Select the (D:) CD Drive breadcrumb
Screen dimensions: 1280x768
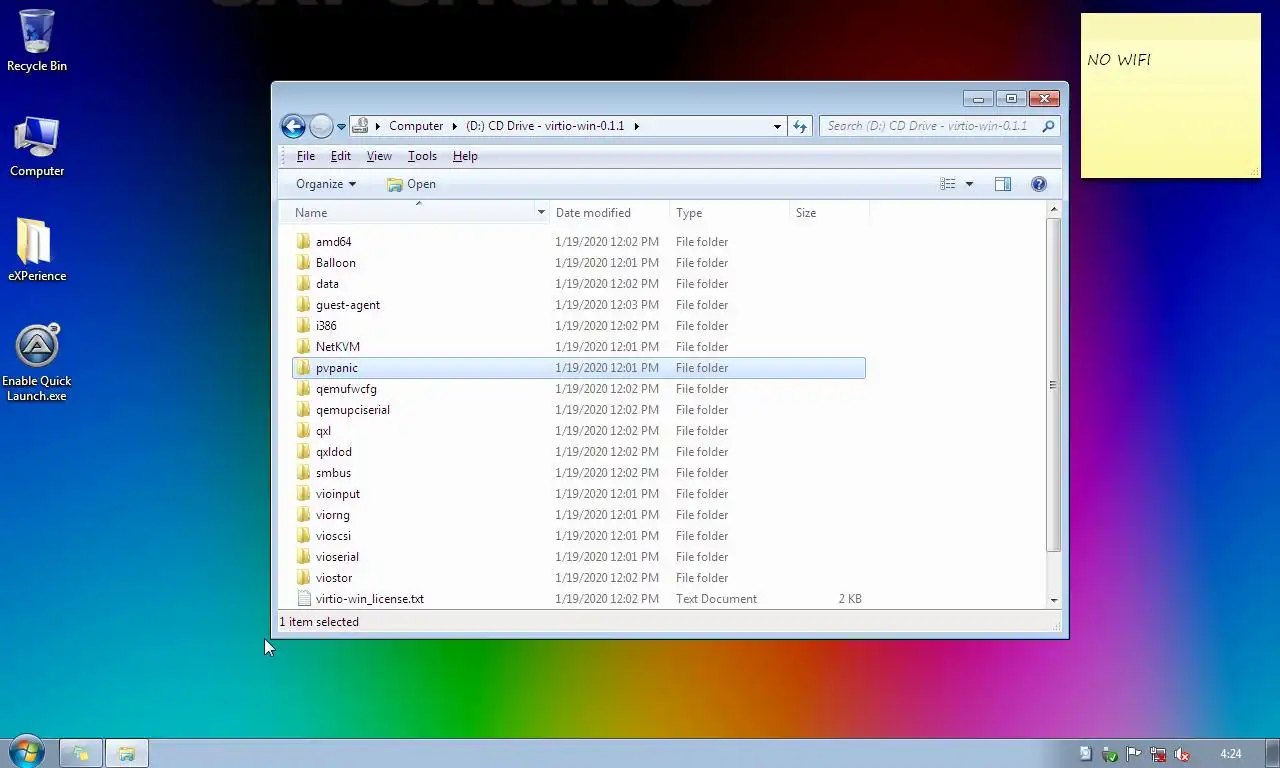coord(545,126)
